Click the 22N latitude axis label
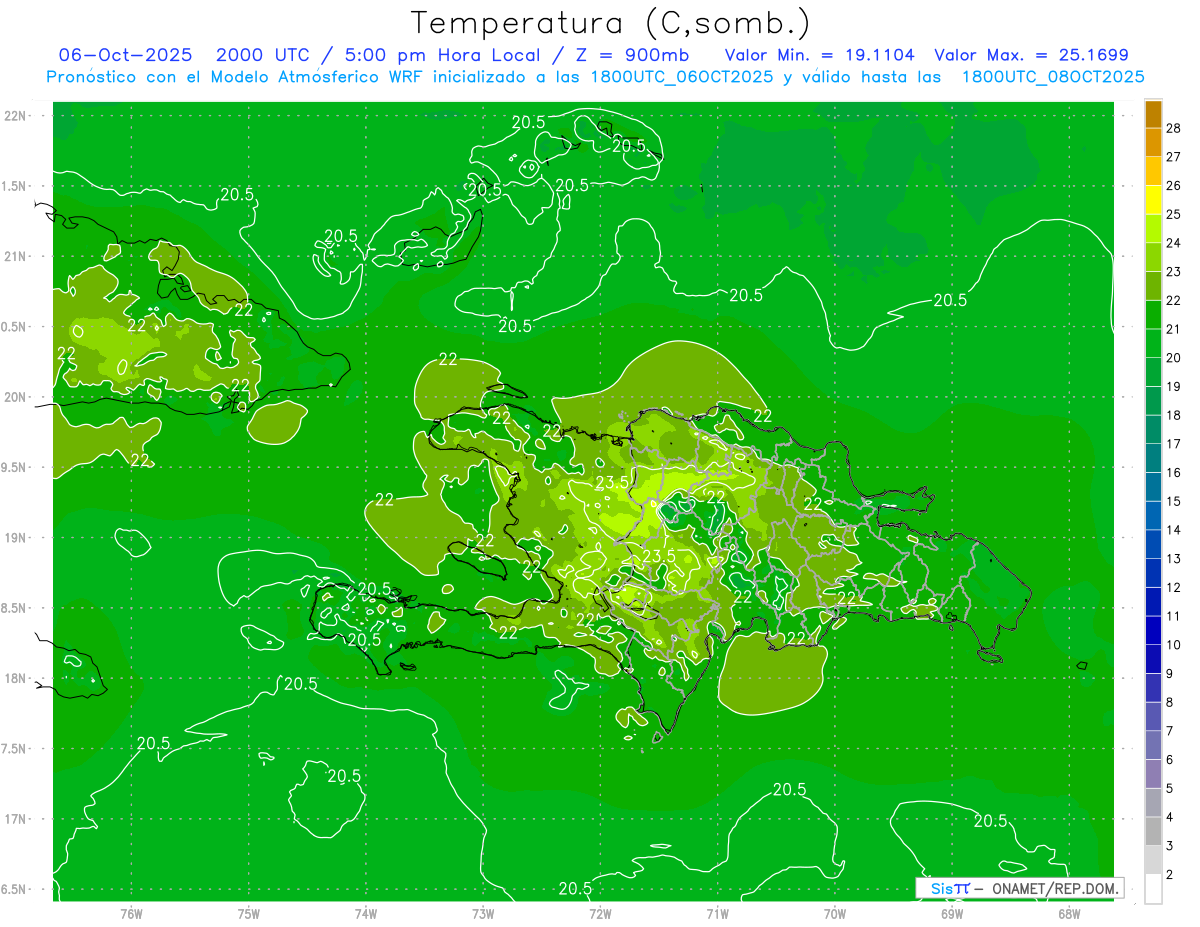 click(x=15, y=115)
